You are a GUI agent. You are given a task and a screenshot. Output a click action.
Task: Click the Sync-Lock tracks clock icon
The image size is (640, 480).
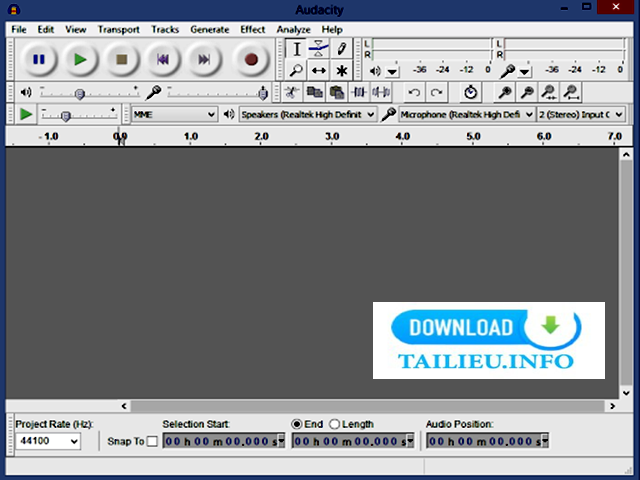point(471,92)
